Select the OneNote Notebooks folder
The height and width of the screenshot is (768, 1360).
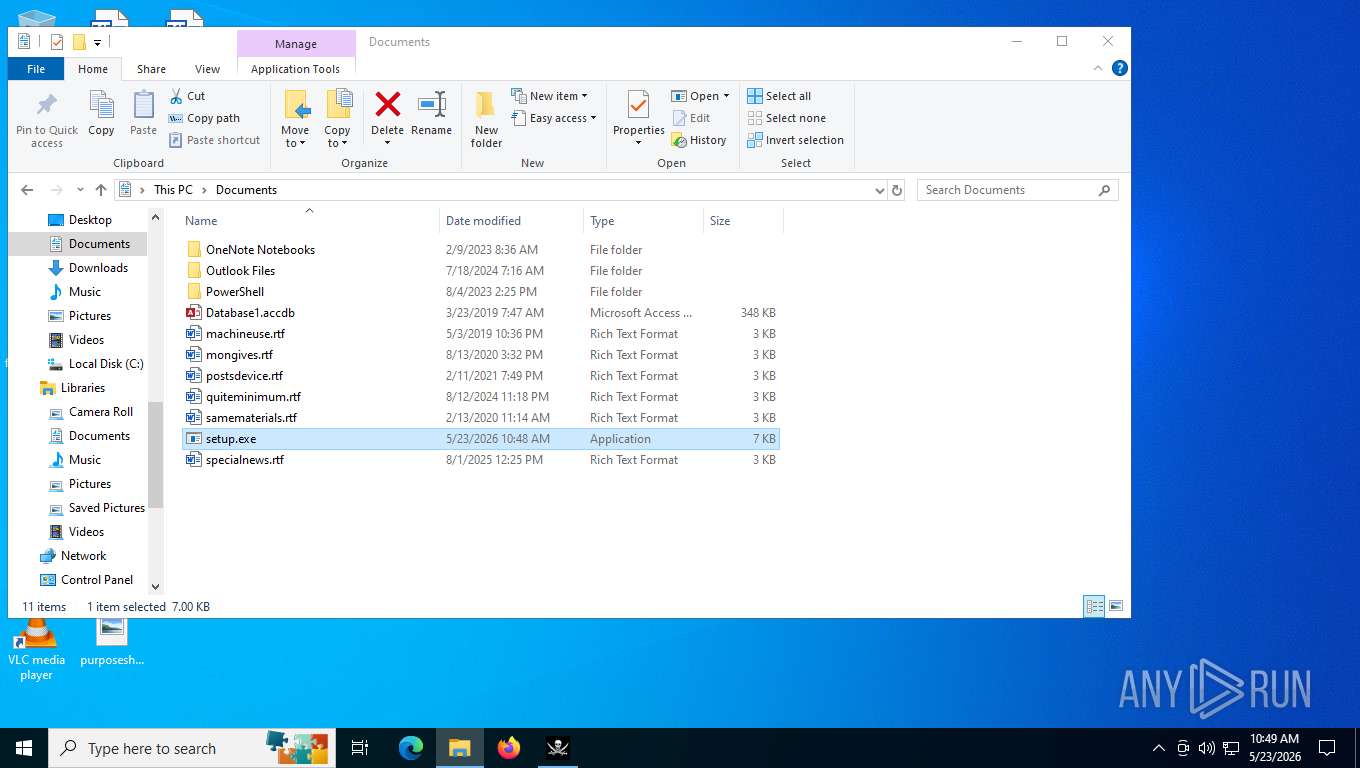(x=260, y=250)
